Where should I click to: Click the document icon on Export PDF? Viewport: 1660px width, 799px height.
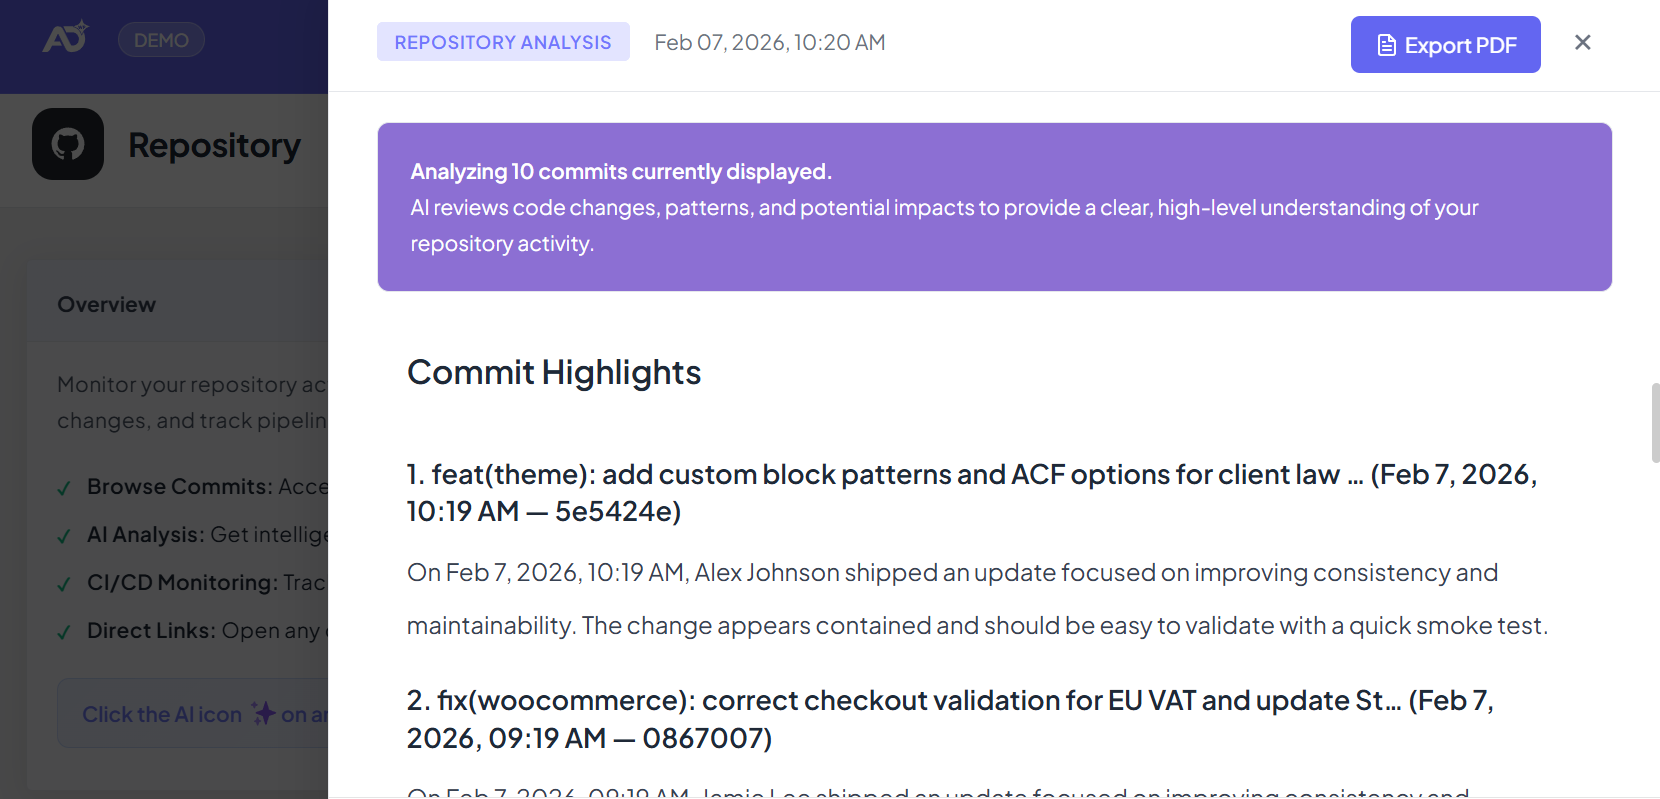tap(1386, 45)
